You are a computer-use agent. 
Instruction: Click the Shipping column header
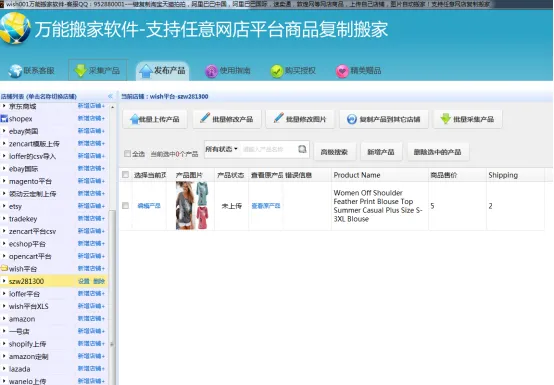coord(515,175)
